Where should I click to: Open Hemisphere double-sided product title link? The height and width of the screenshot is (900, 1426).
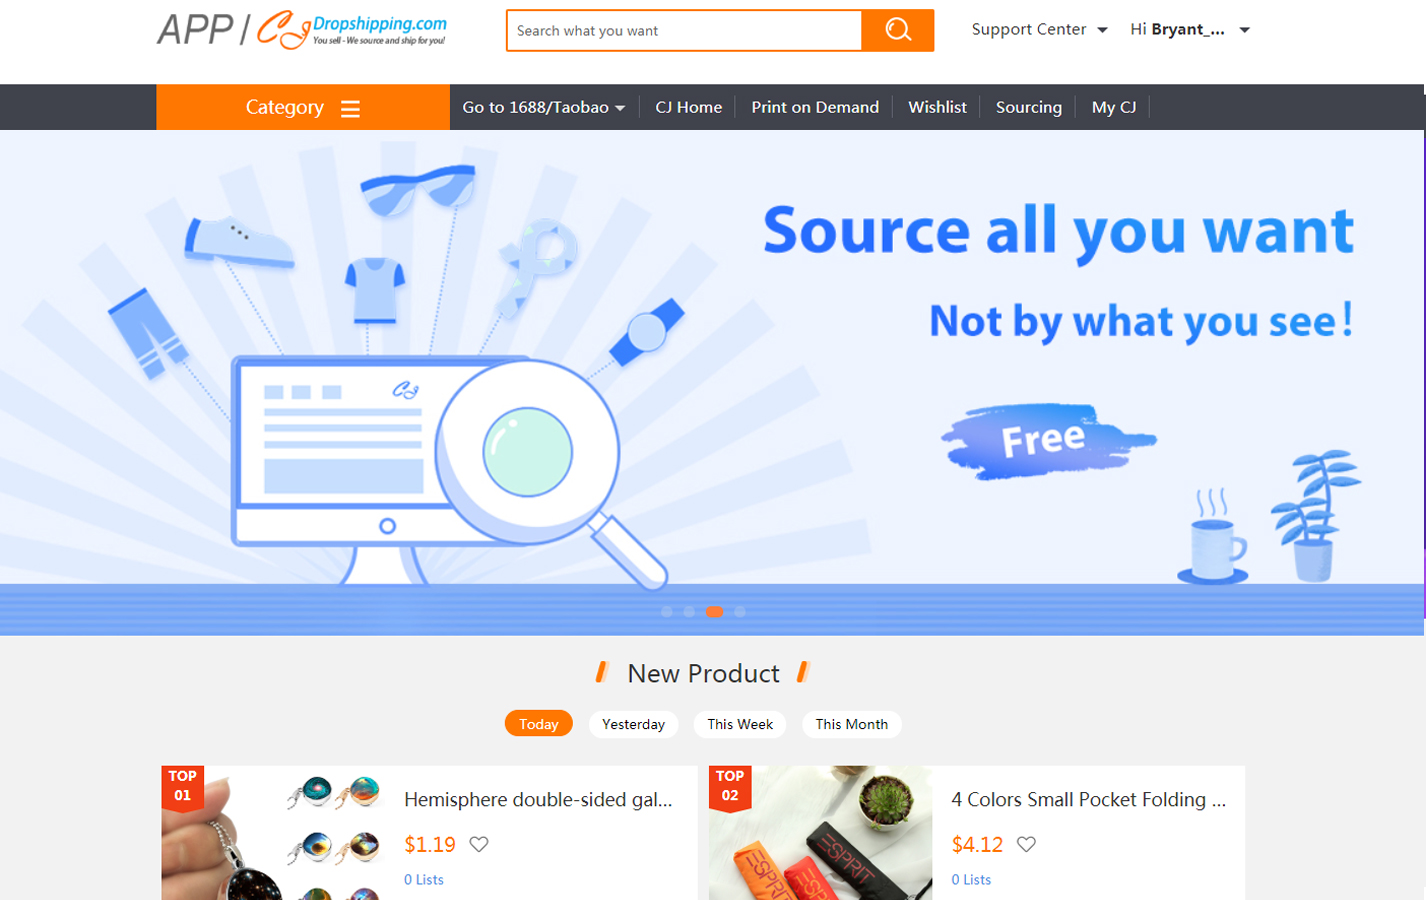click(x=538, y=799)
